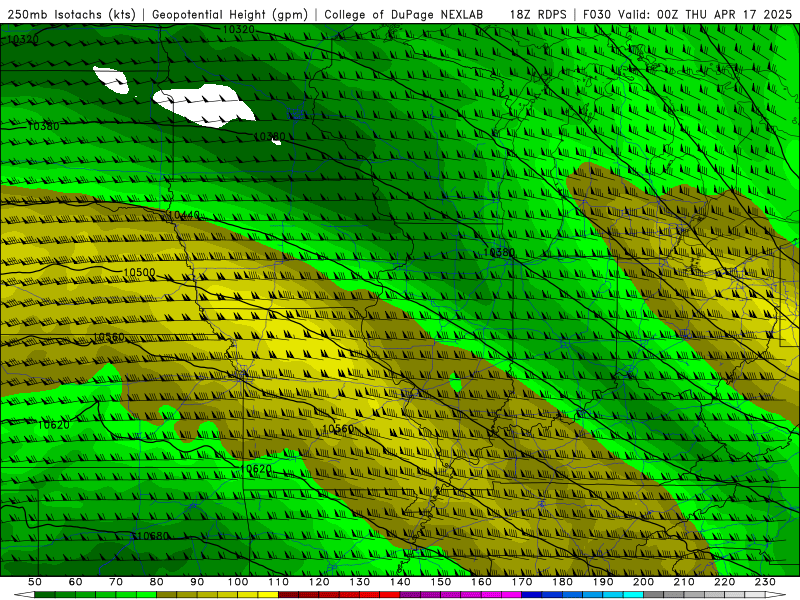
Task: Click the 'F030' forecast hour text
Action: click(596, 14)
